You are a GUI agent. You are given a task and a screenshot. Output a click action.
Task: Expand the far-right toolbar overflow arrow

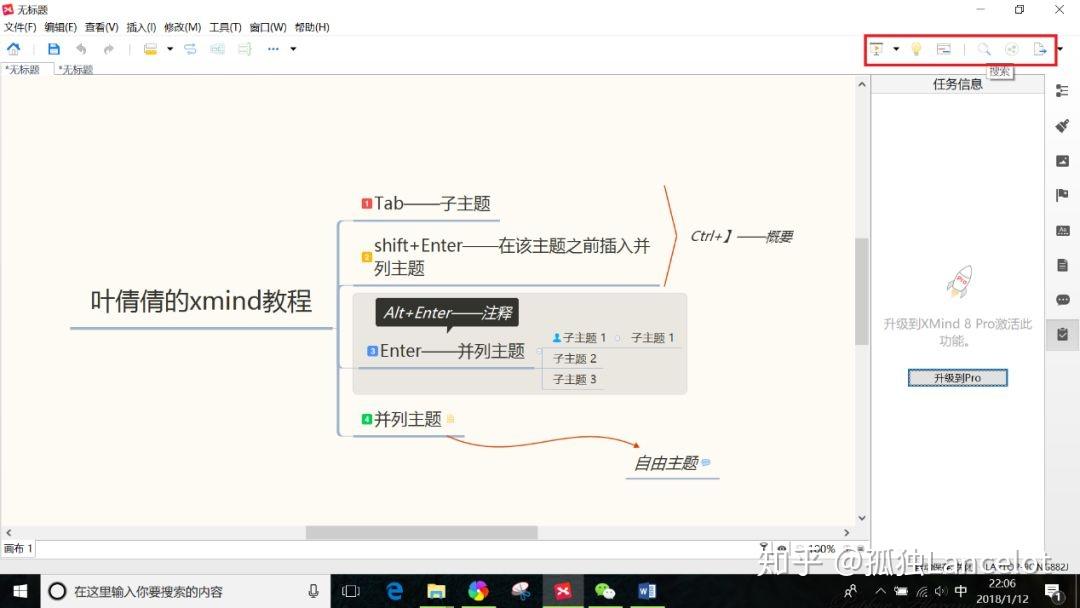pyautogui.click(x=1060, y=49)
